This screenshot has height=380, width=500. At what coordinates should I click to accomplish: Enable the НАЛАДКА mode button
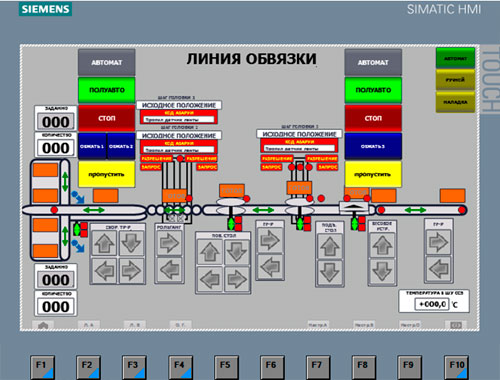tap(455, 102)
